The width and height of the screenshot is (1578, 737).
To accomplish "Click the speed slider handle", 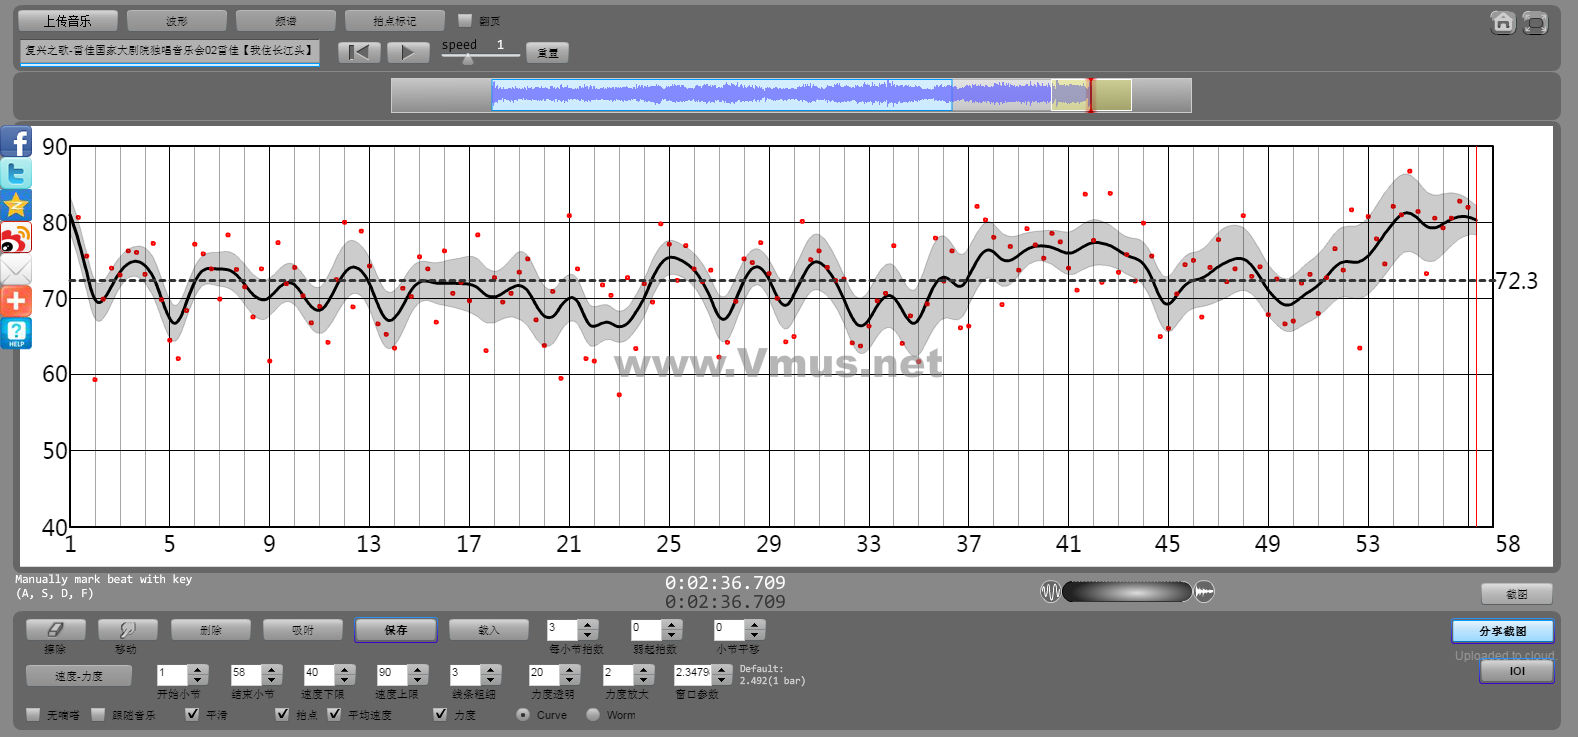I will [467, 59].
